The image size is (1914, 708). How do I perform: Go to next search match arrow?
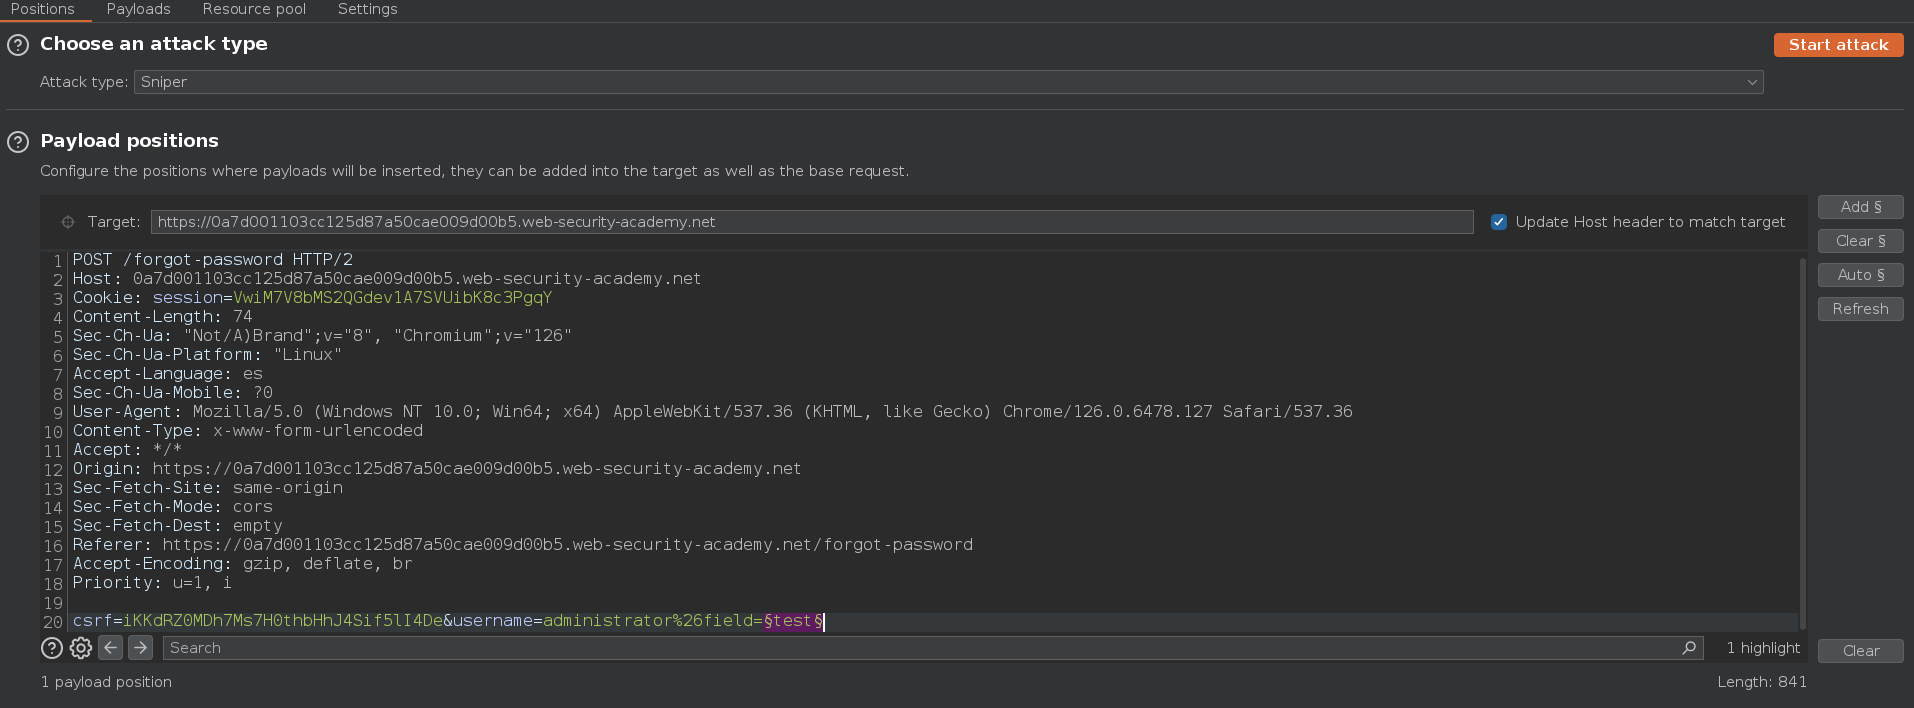(x=141, y=648)
